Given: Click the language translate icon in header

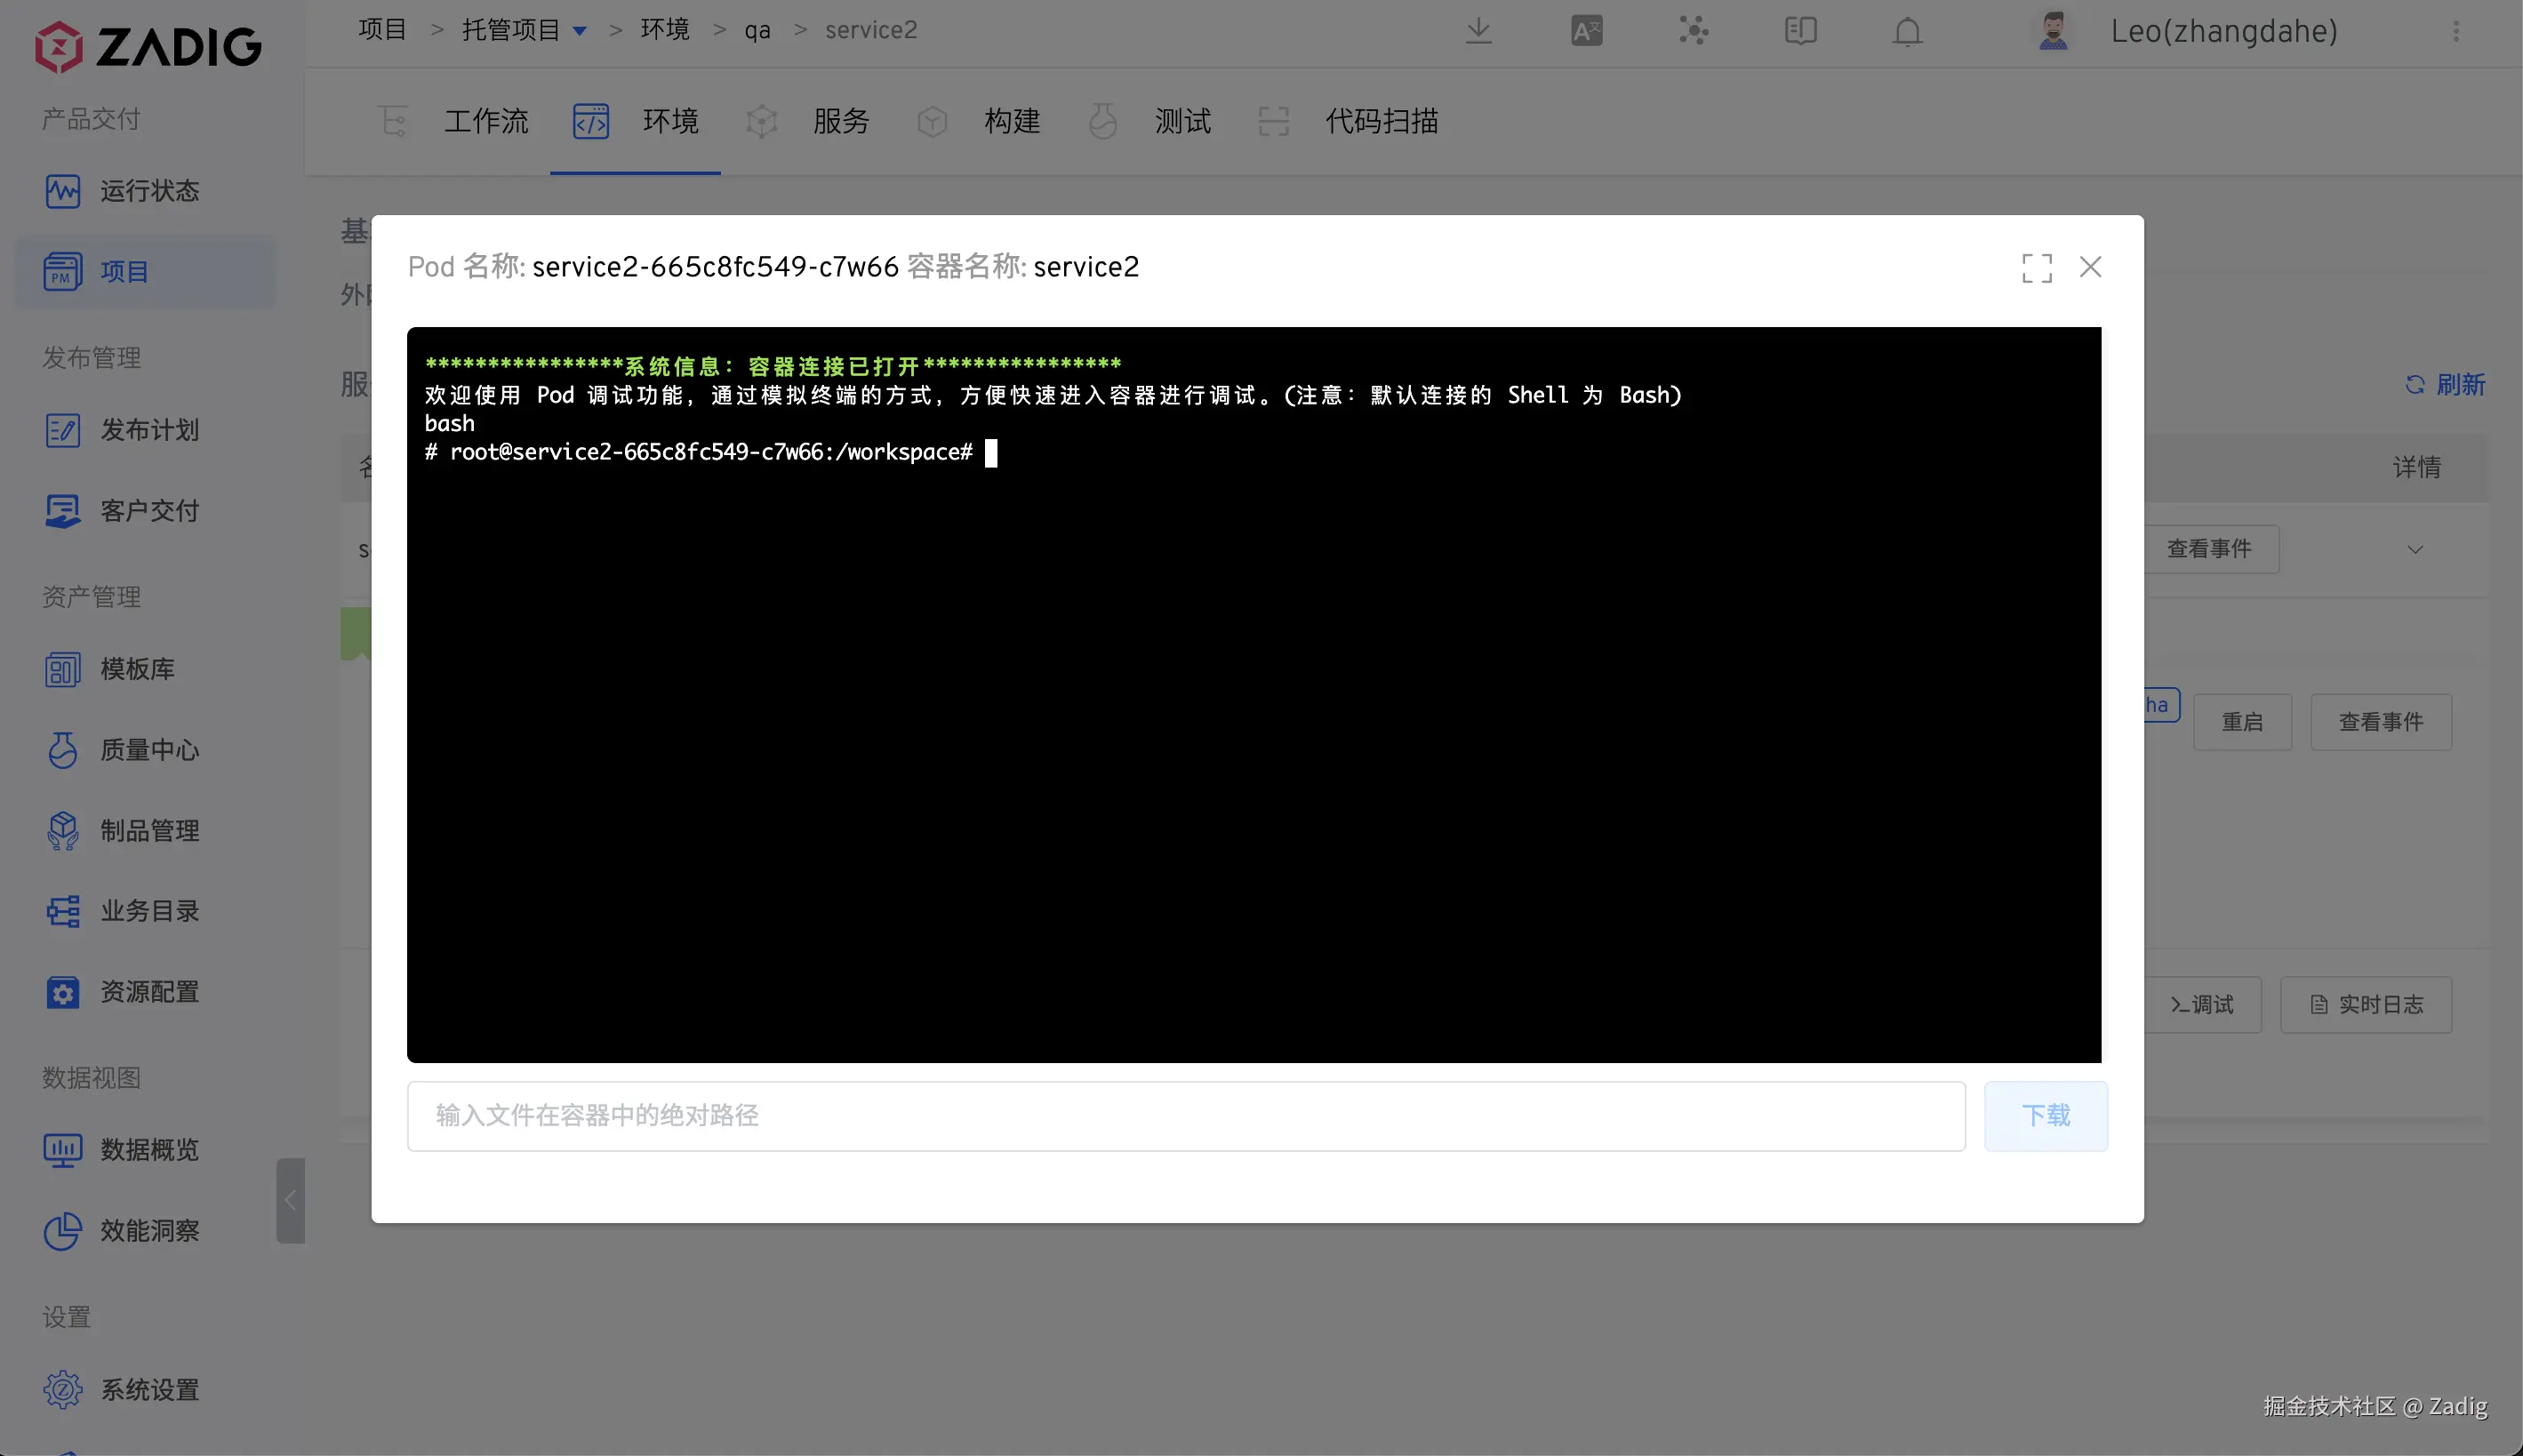Looking at the screenshot, I should click(x=1586, y=31).
